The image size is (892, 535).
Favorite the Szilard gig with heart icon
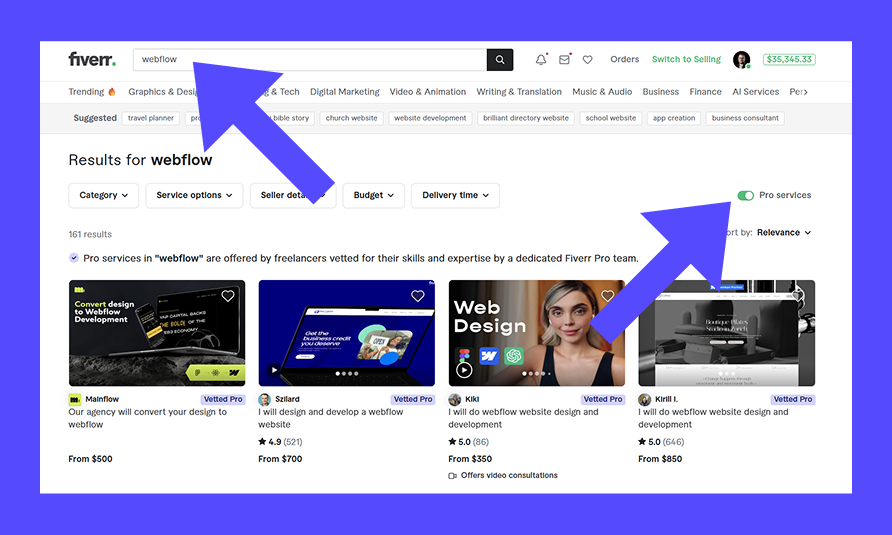point(418,296)
